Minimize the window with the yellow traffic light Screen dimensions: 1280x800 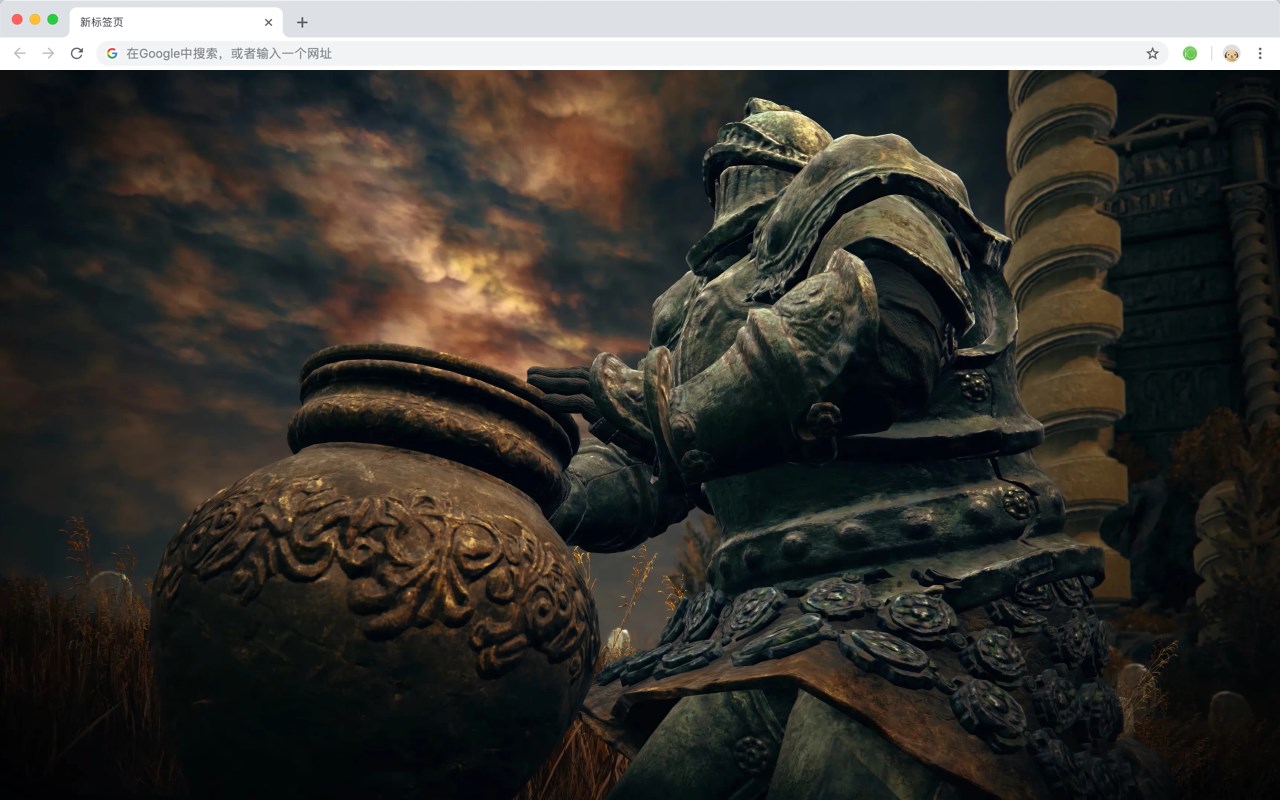pos(32,18)
